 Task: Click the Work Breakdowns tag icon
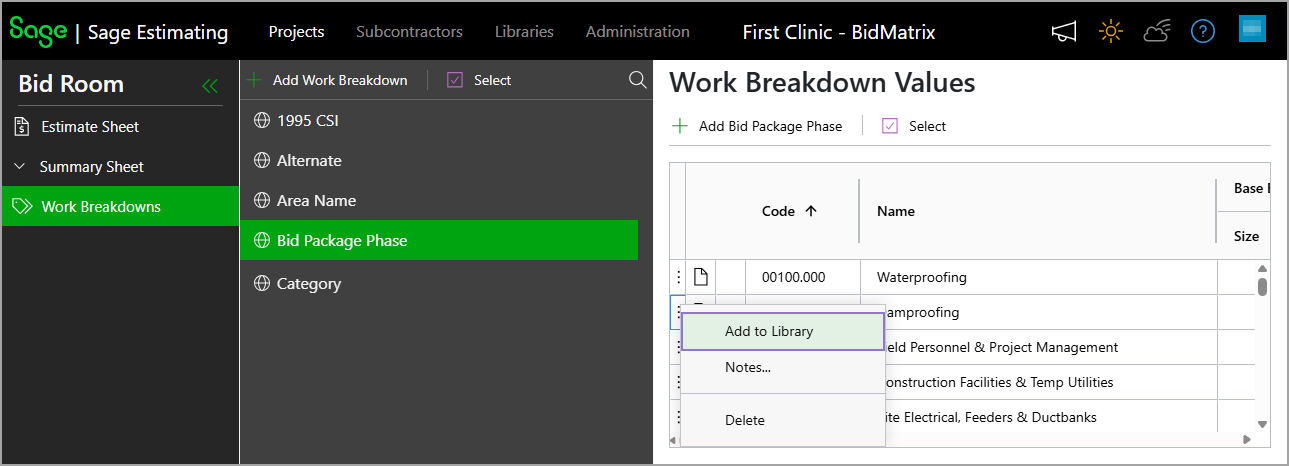[x=22, y=207]
